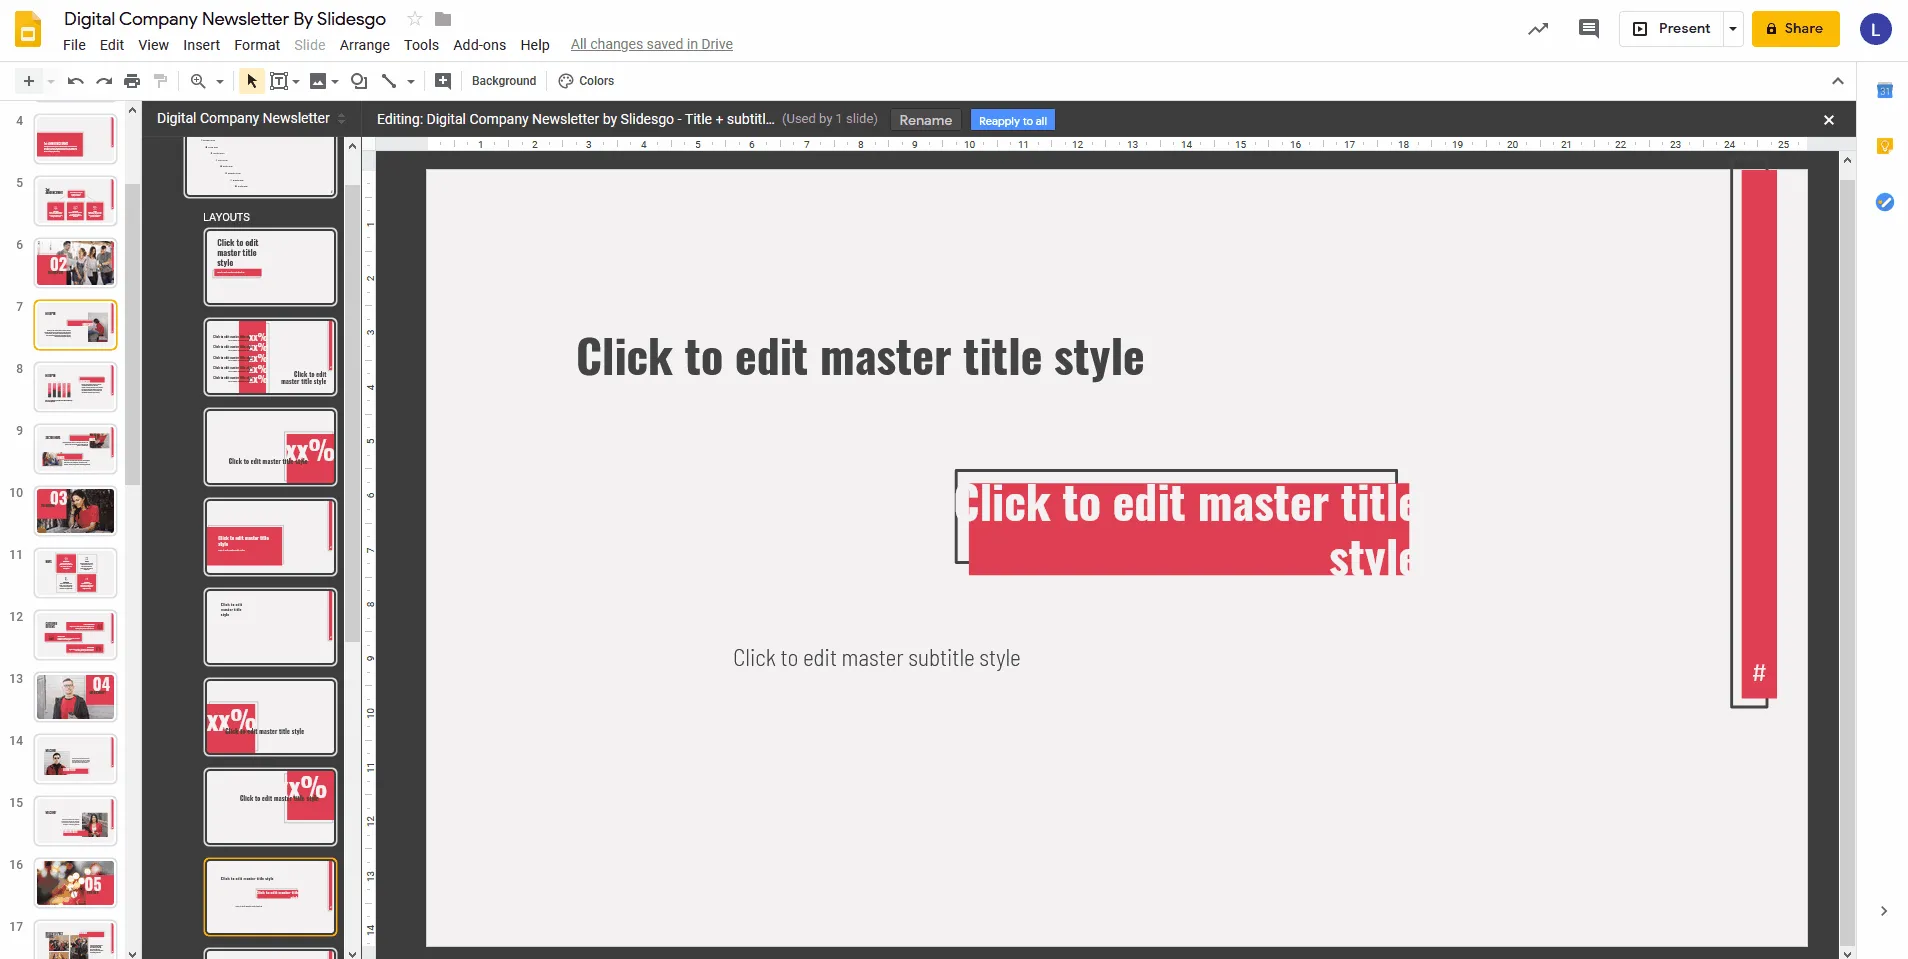
Task: Open Google Calendar from the side panel
Action: [x=1884, y=91]
